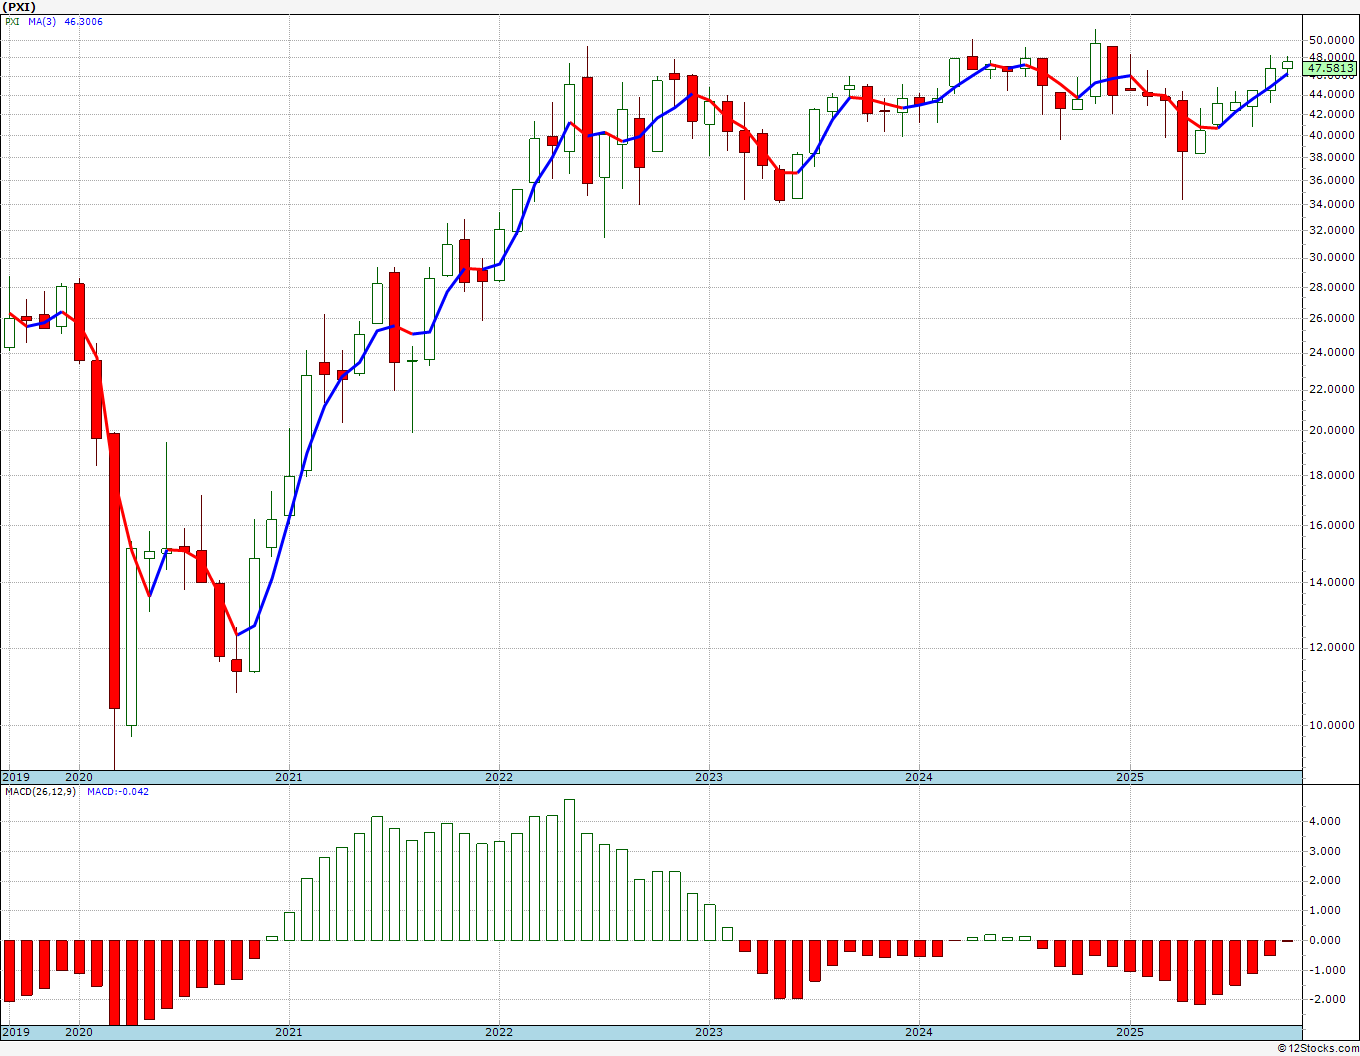Select the 2023 label under the MACD panel
1360x1056 pixels.
[709, 1032]
